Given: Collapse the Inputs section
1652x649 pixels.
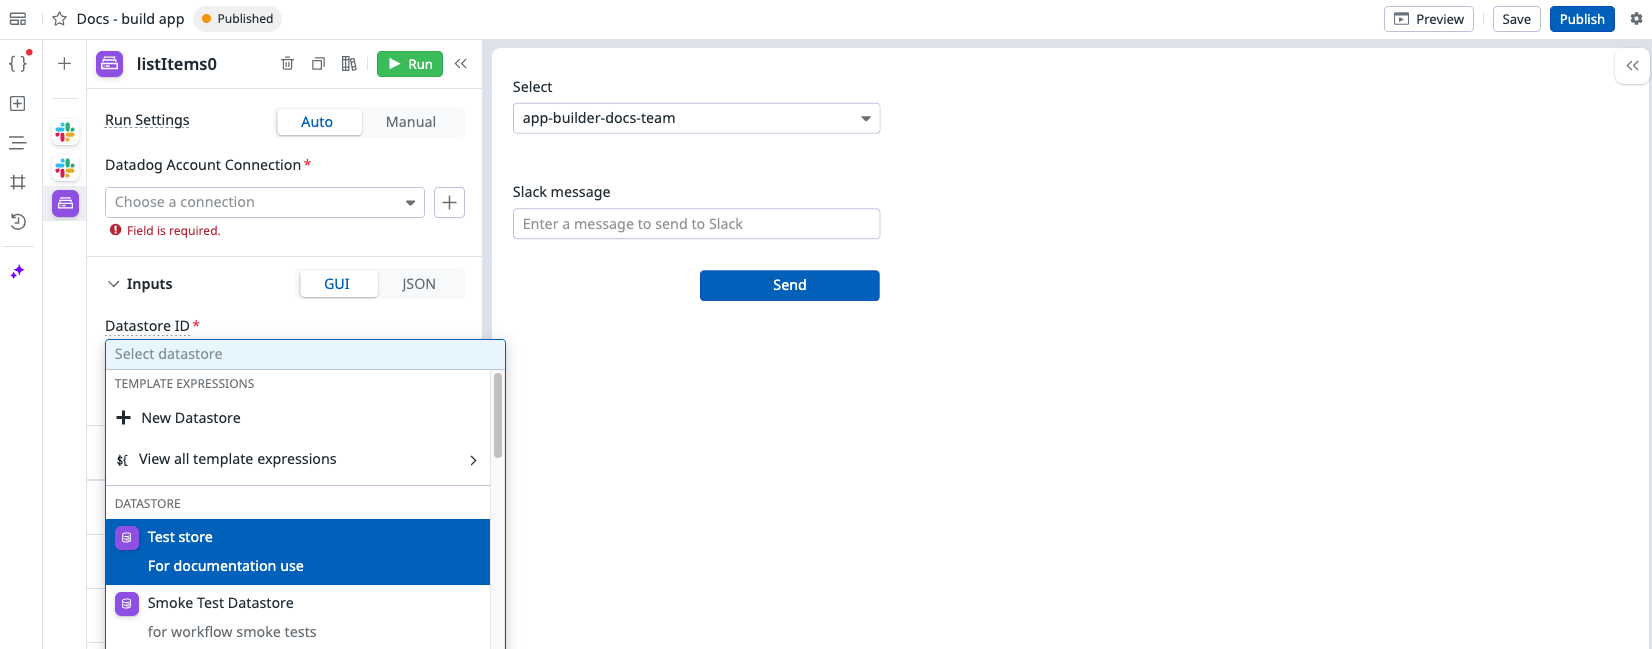Looking at the screenshot, I should (114, 284).
